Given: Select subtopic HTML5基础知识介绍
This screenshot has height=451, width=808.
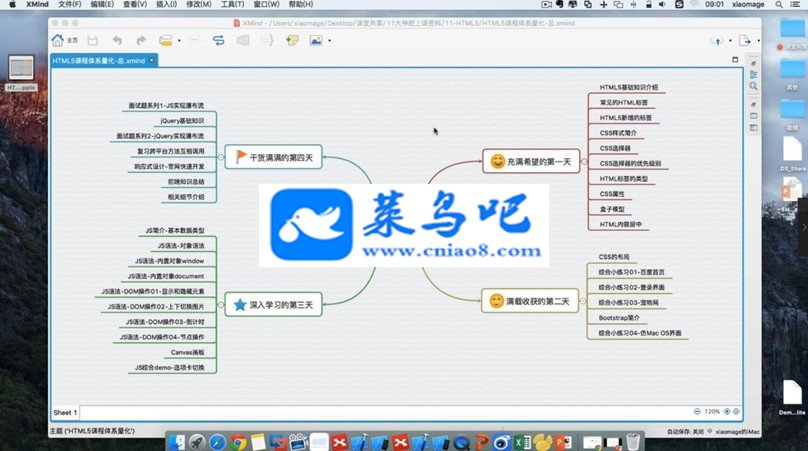Looking at the screenshot, I should coord(629,87).
